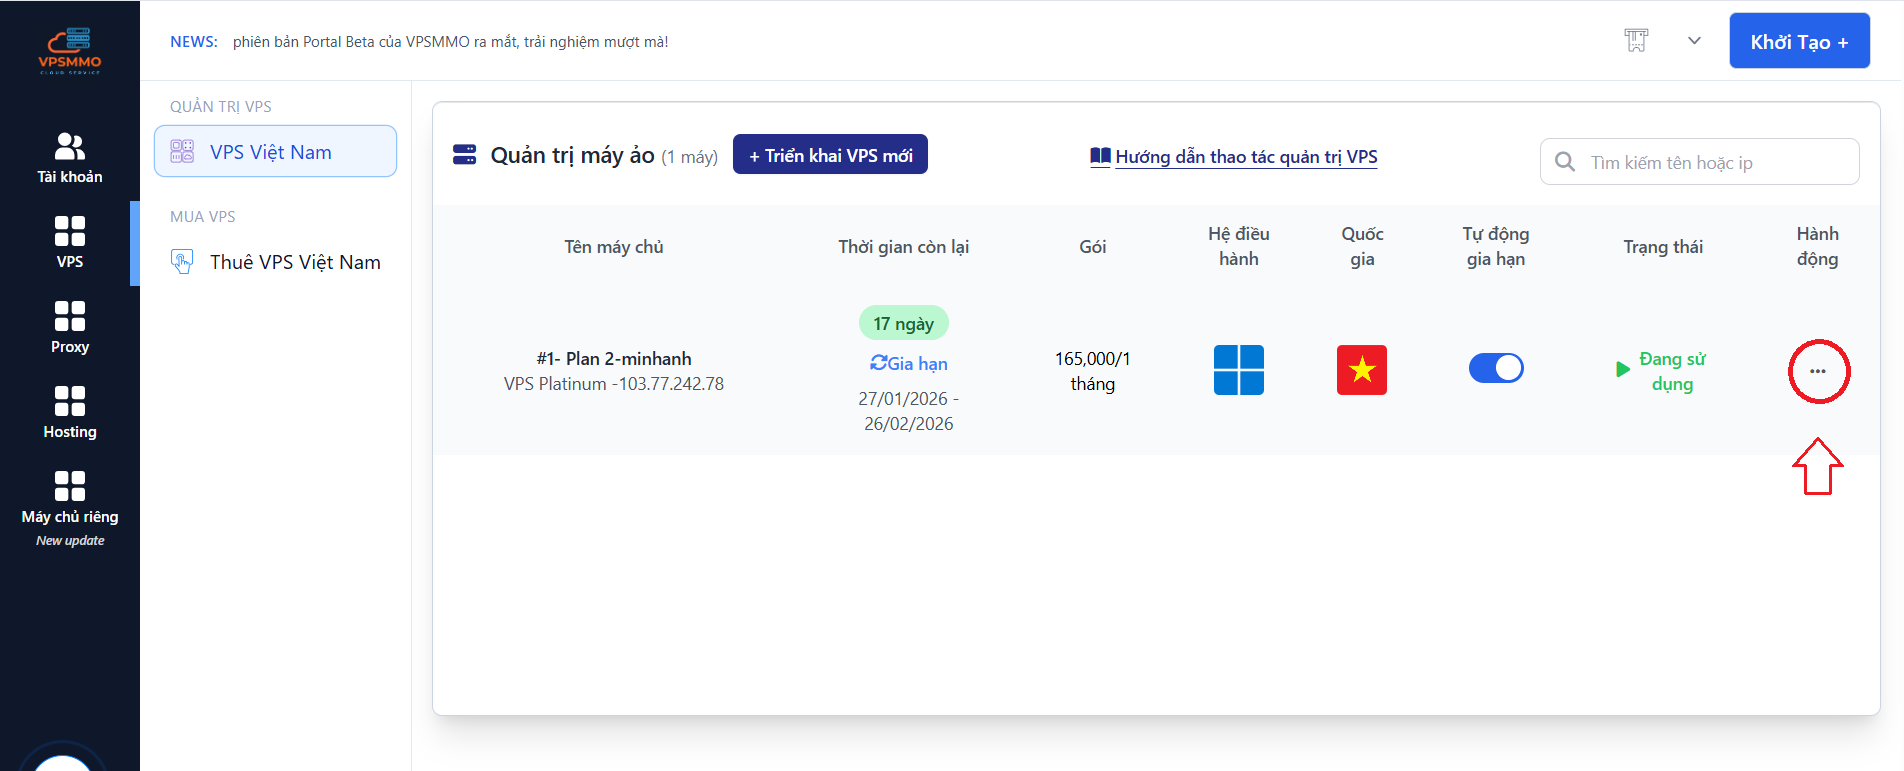Open the Tài khoản account section
This screenshot has height=771, width=1904.
click(70, 158)
